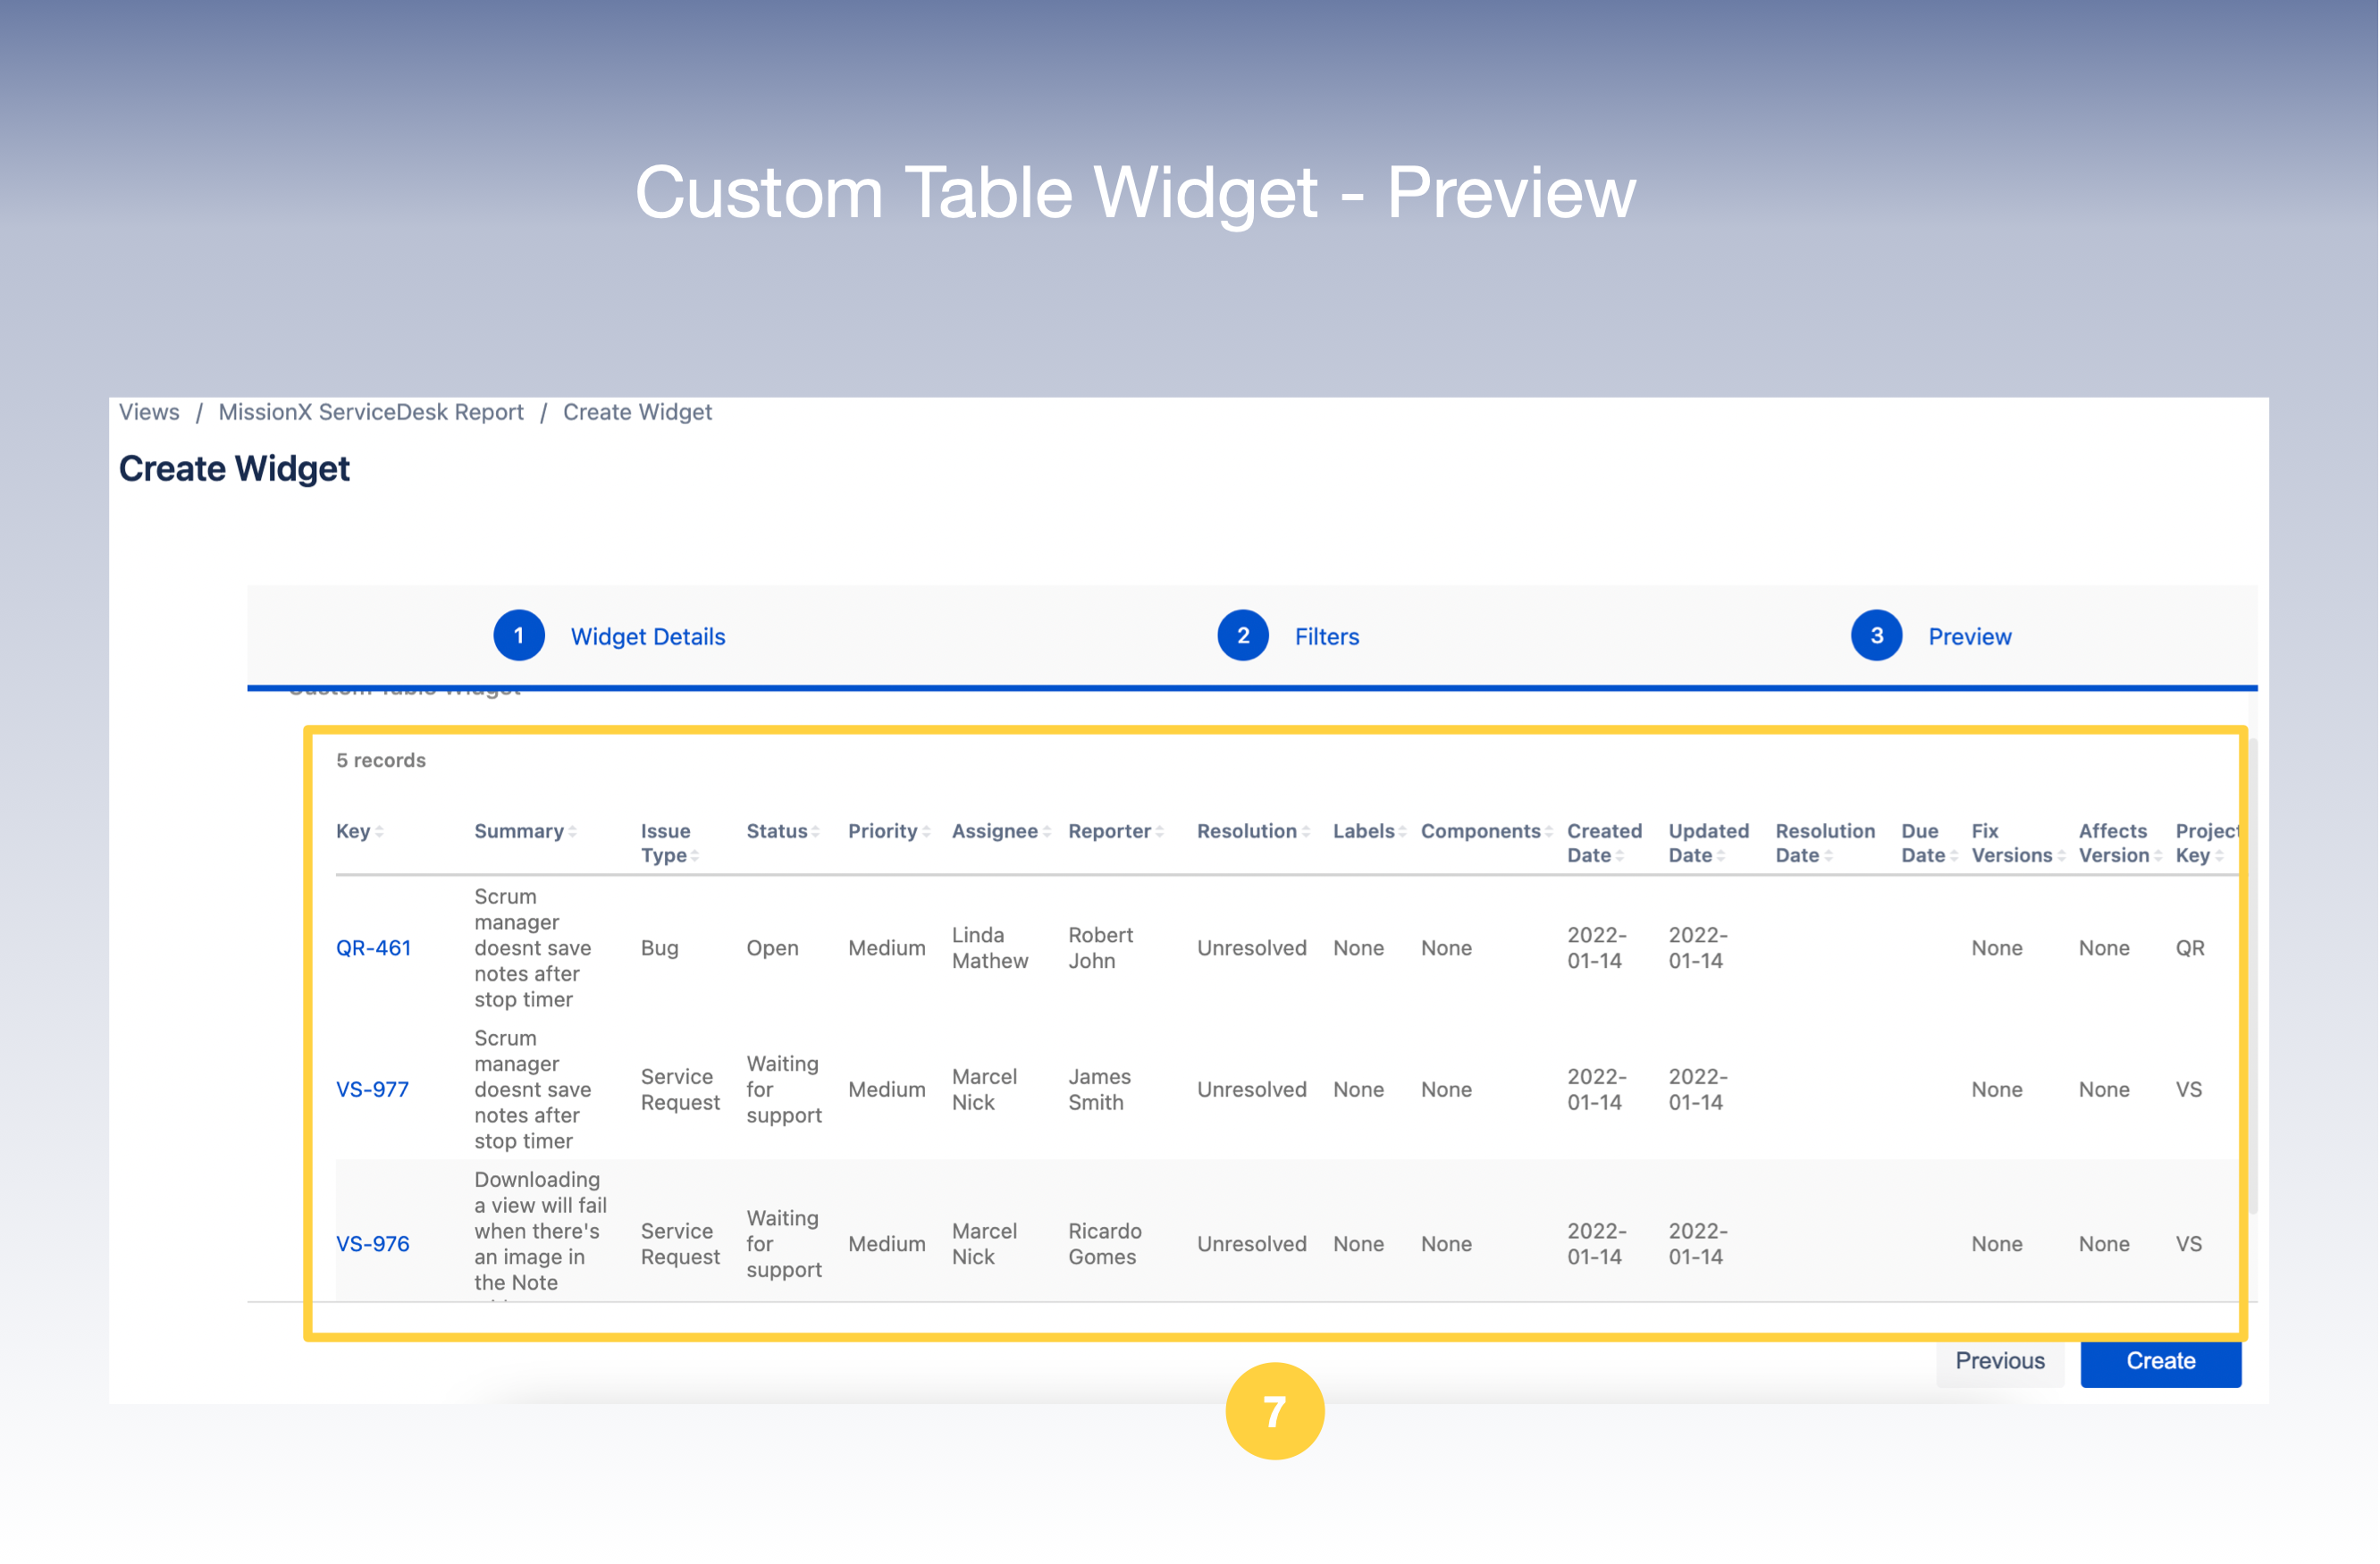Open issue VS-977 link
The image size is (2380, 1564).
[x=372, y=1090]
